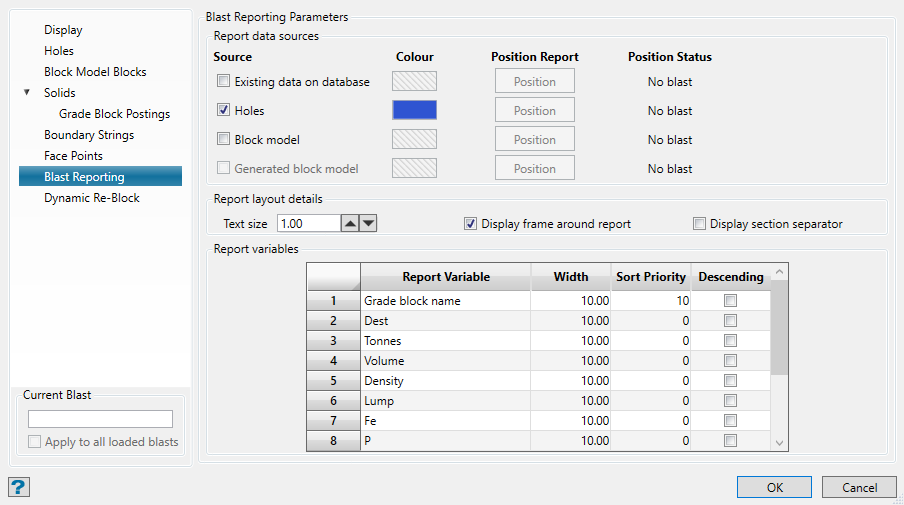Decrease text size with down arrow

pyautogui.click(x=368, y=224)
